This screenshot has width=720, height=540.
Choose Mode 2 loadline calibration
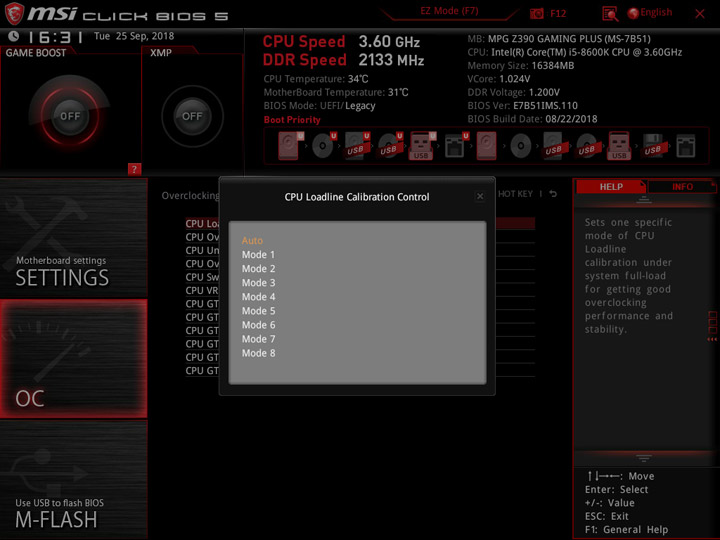(259, 269)
